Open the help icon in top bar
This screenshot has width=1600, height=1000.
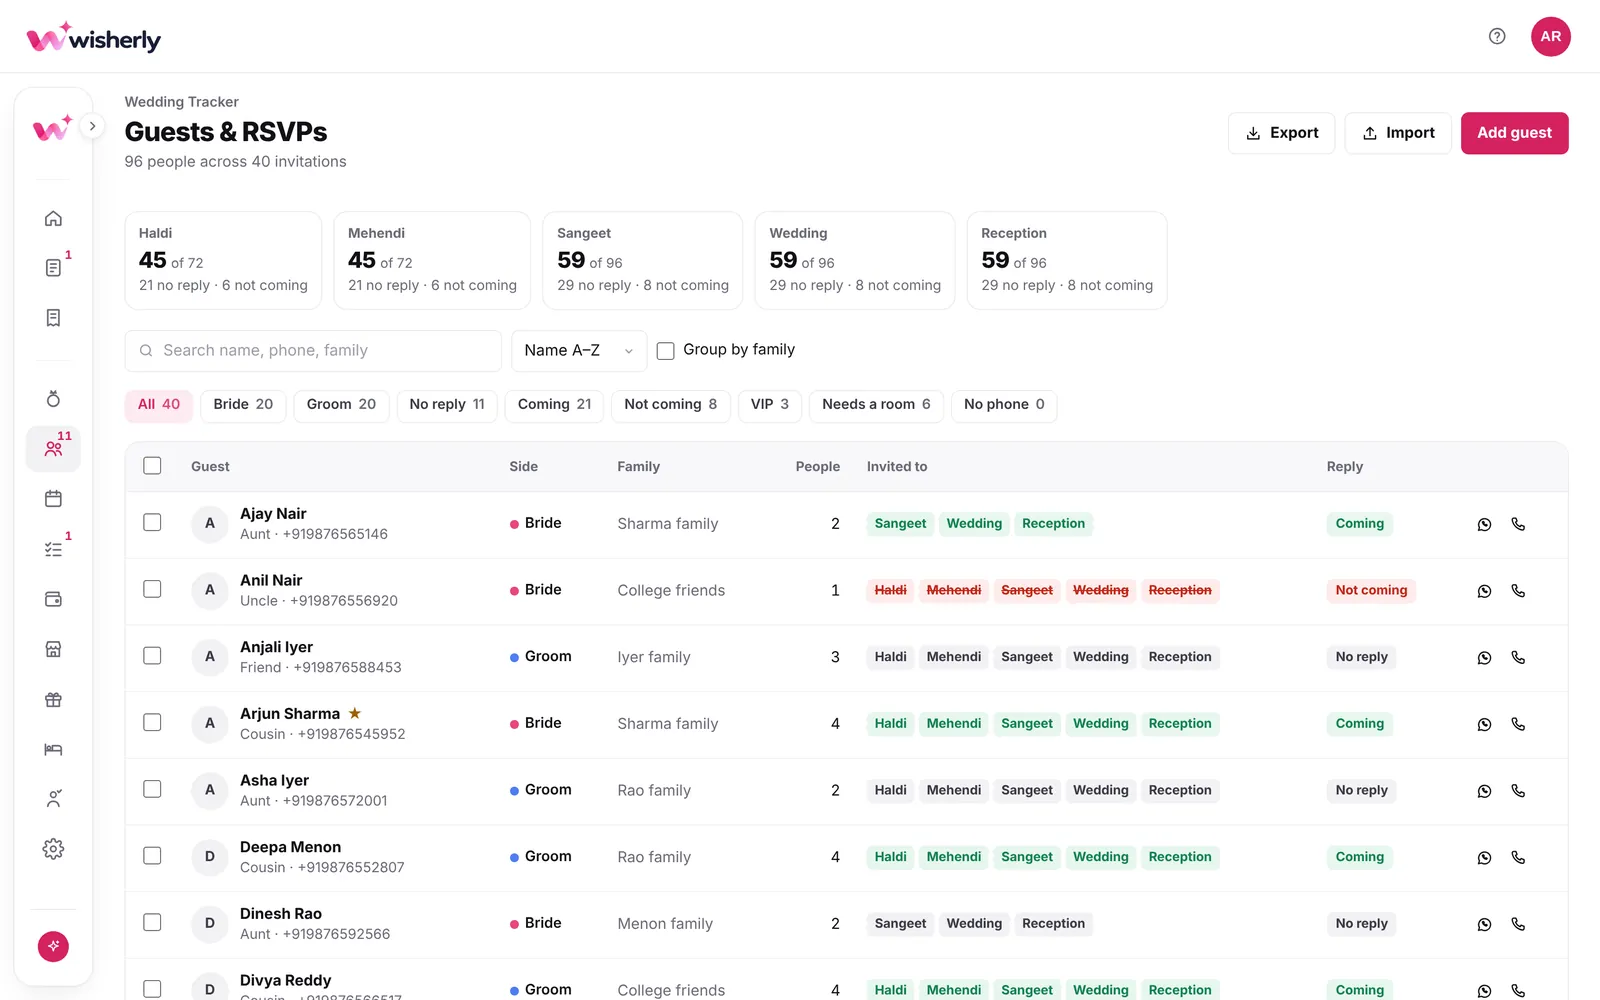point(1497,36)
